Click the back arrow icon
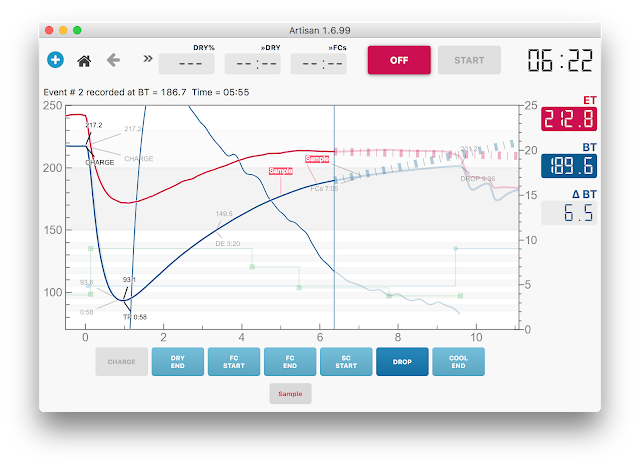Image resolution: width=640 pixels, height=468 pixels. (113, 60)
